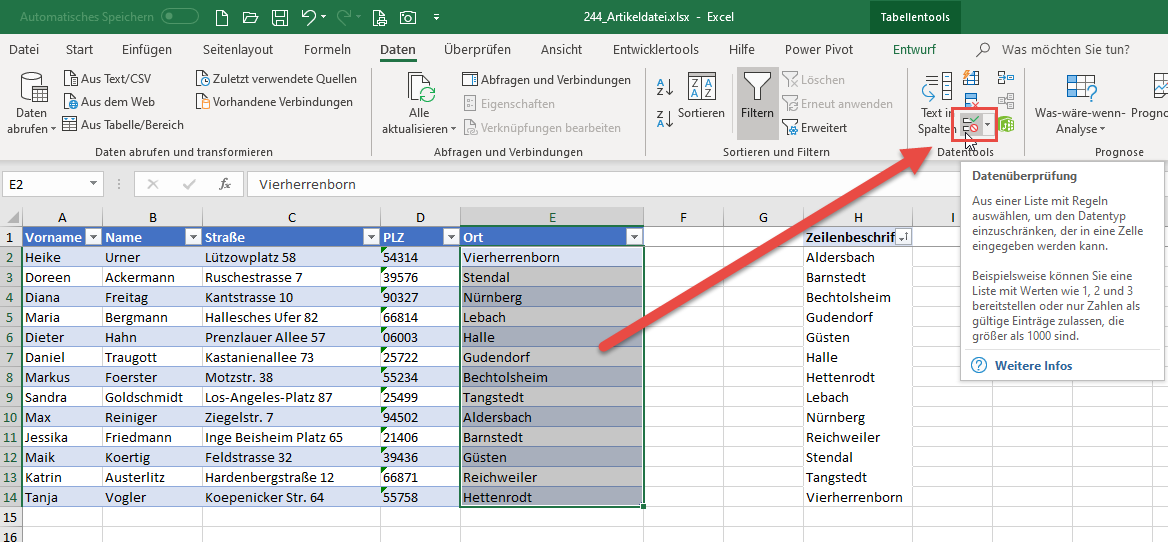
Task: Select cell containing Nürnberg in column E
Action: coord(552,297)
